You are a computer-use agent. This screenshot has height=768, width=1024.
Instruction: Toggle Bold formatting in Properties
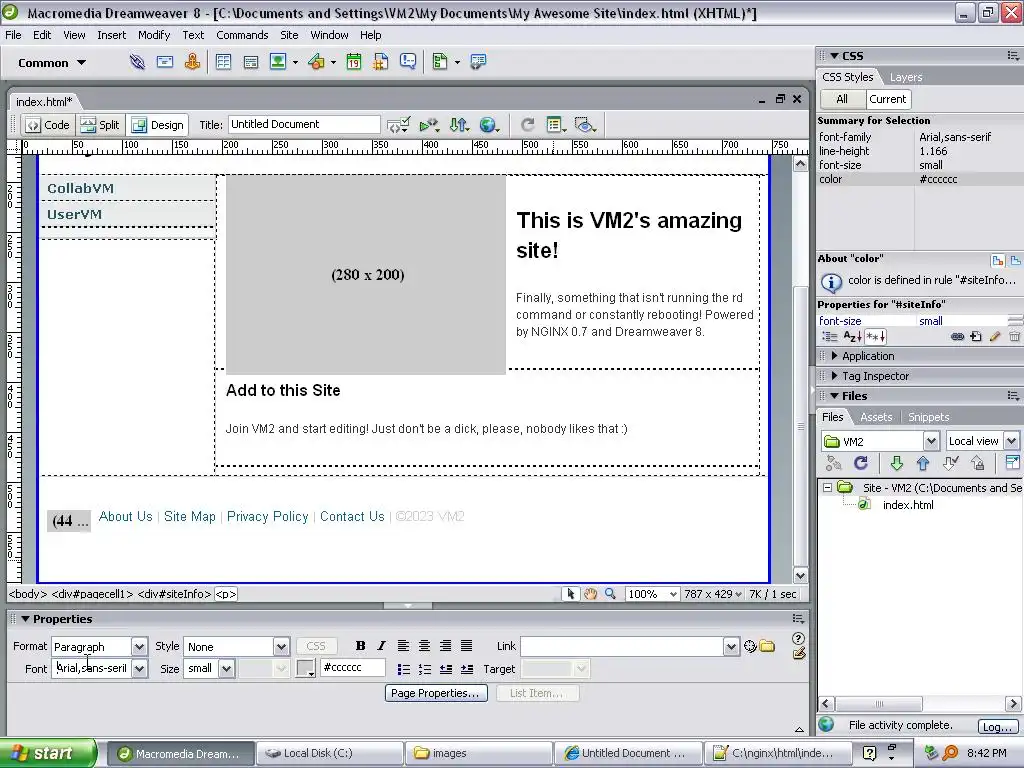pos(360,646)
